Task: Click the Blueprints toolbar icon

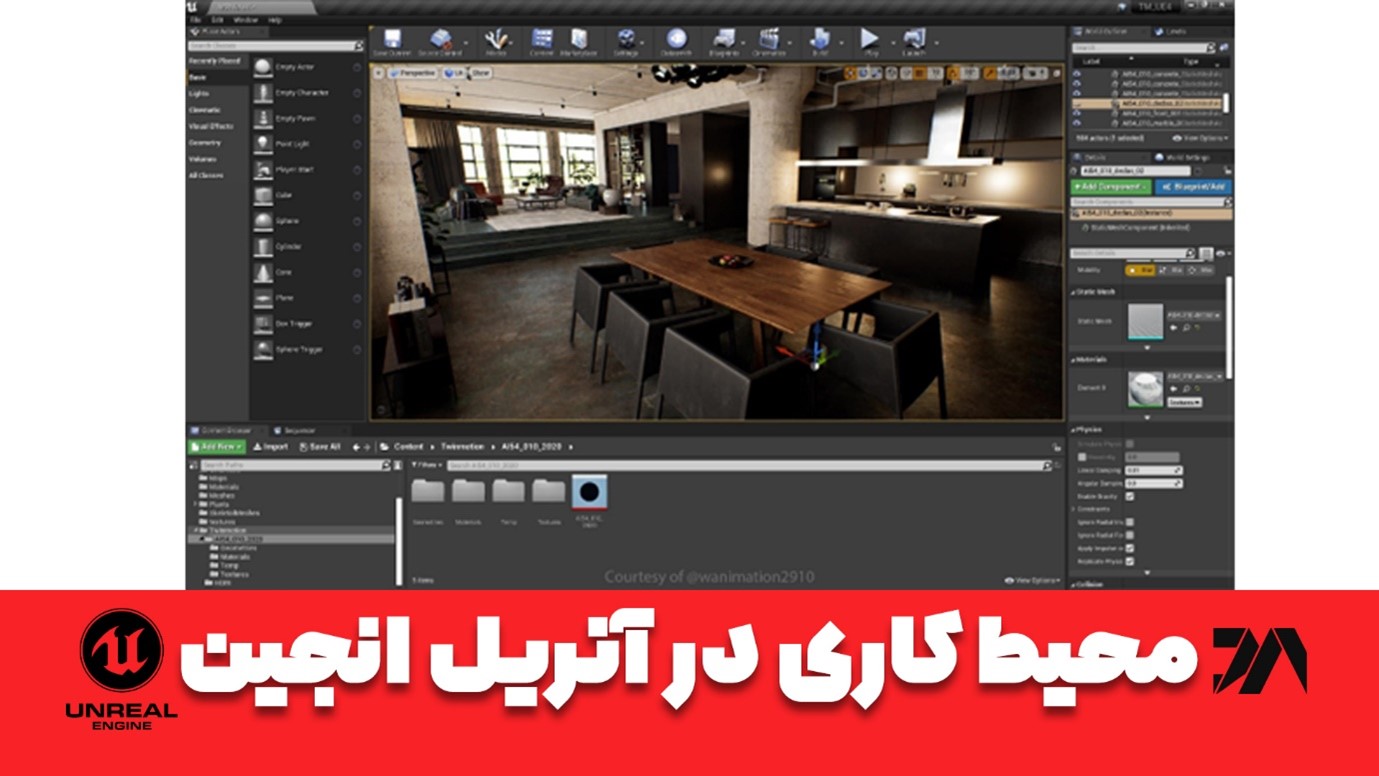Action: pos(722,40)
